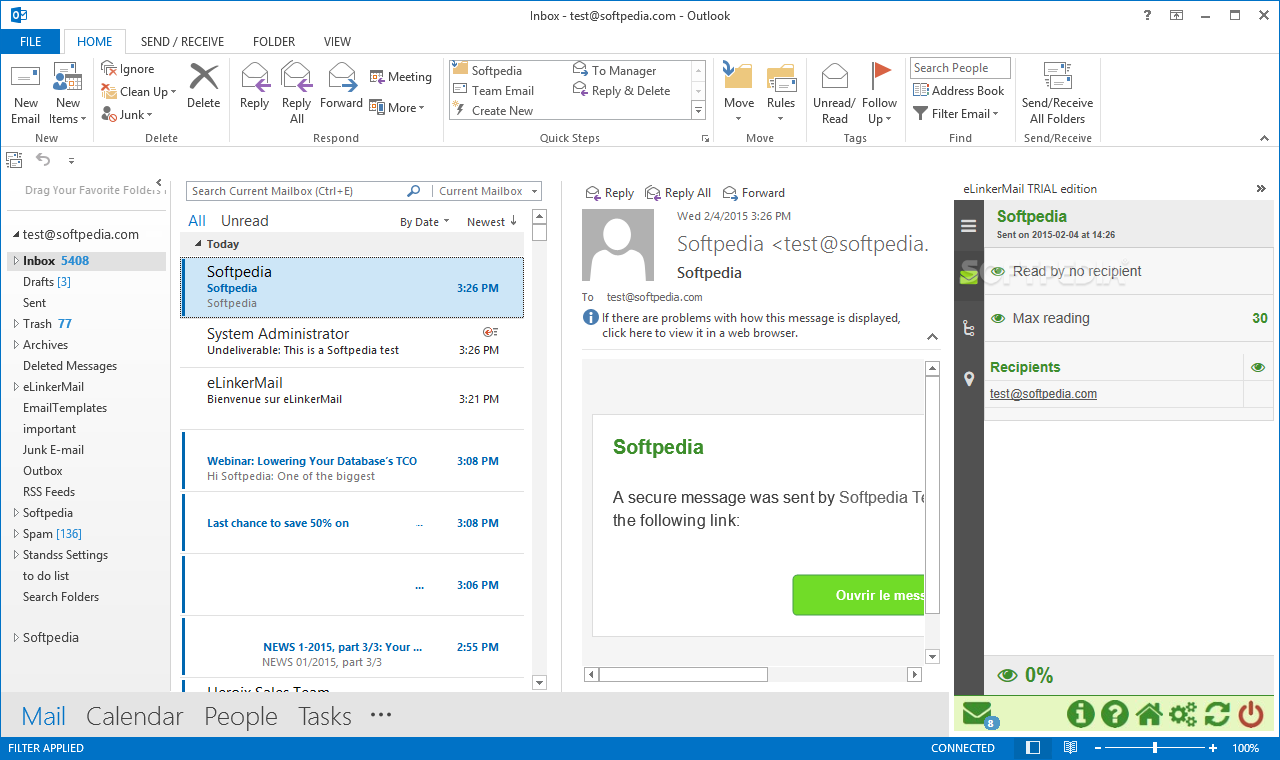Go to eLinkerMail home icon

[1149, 714]
